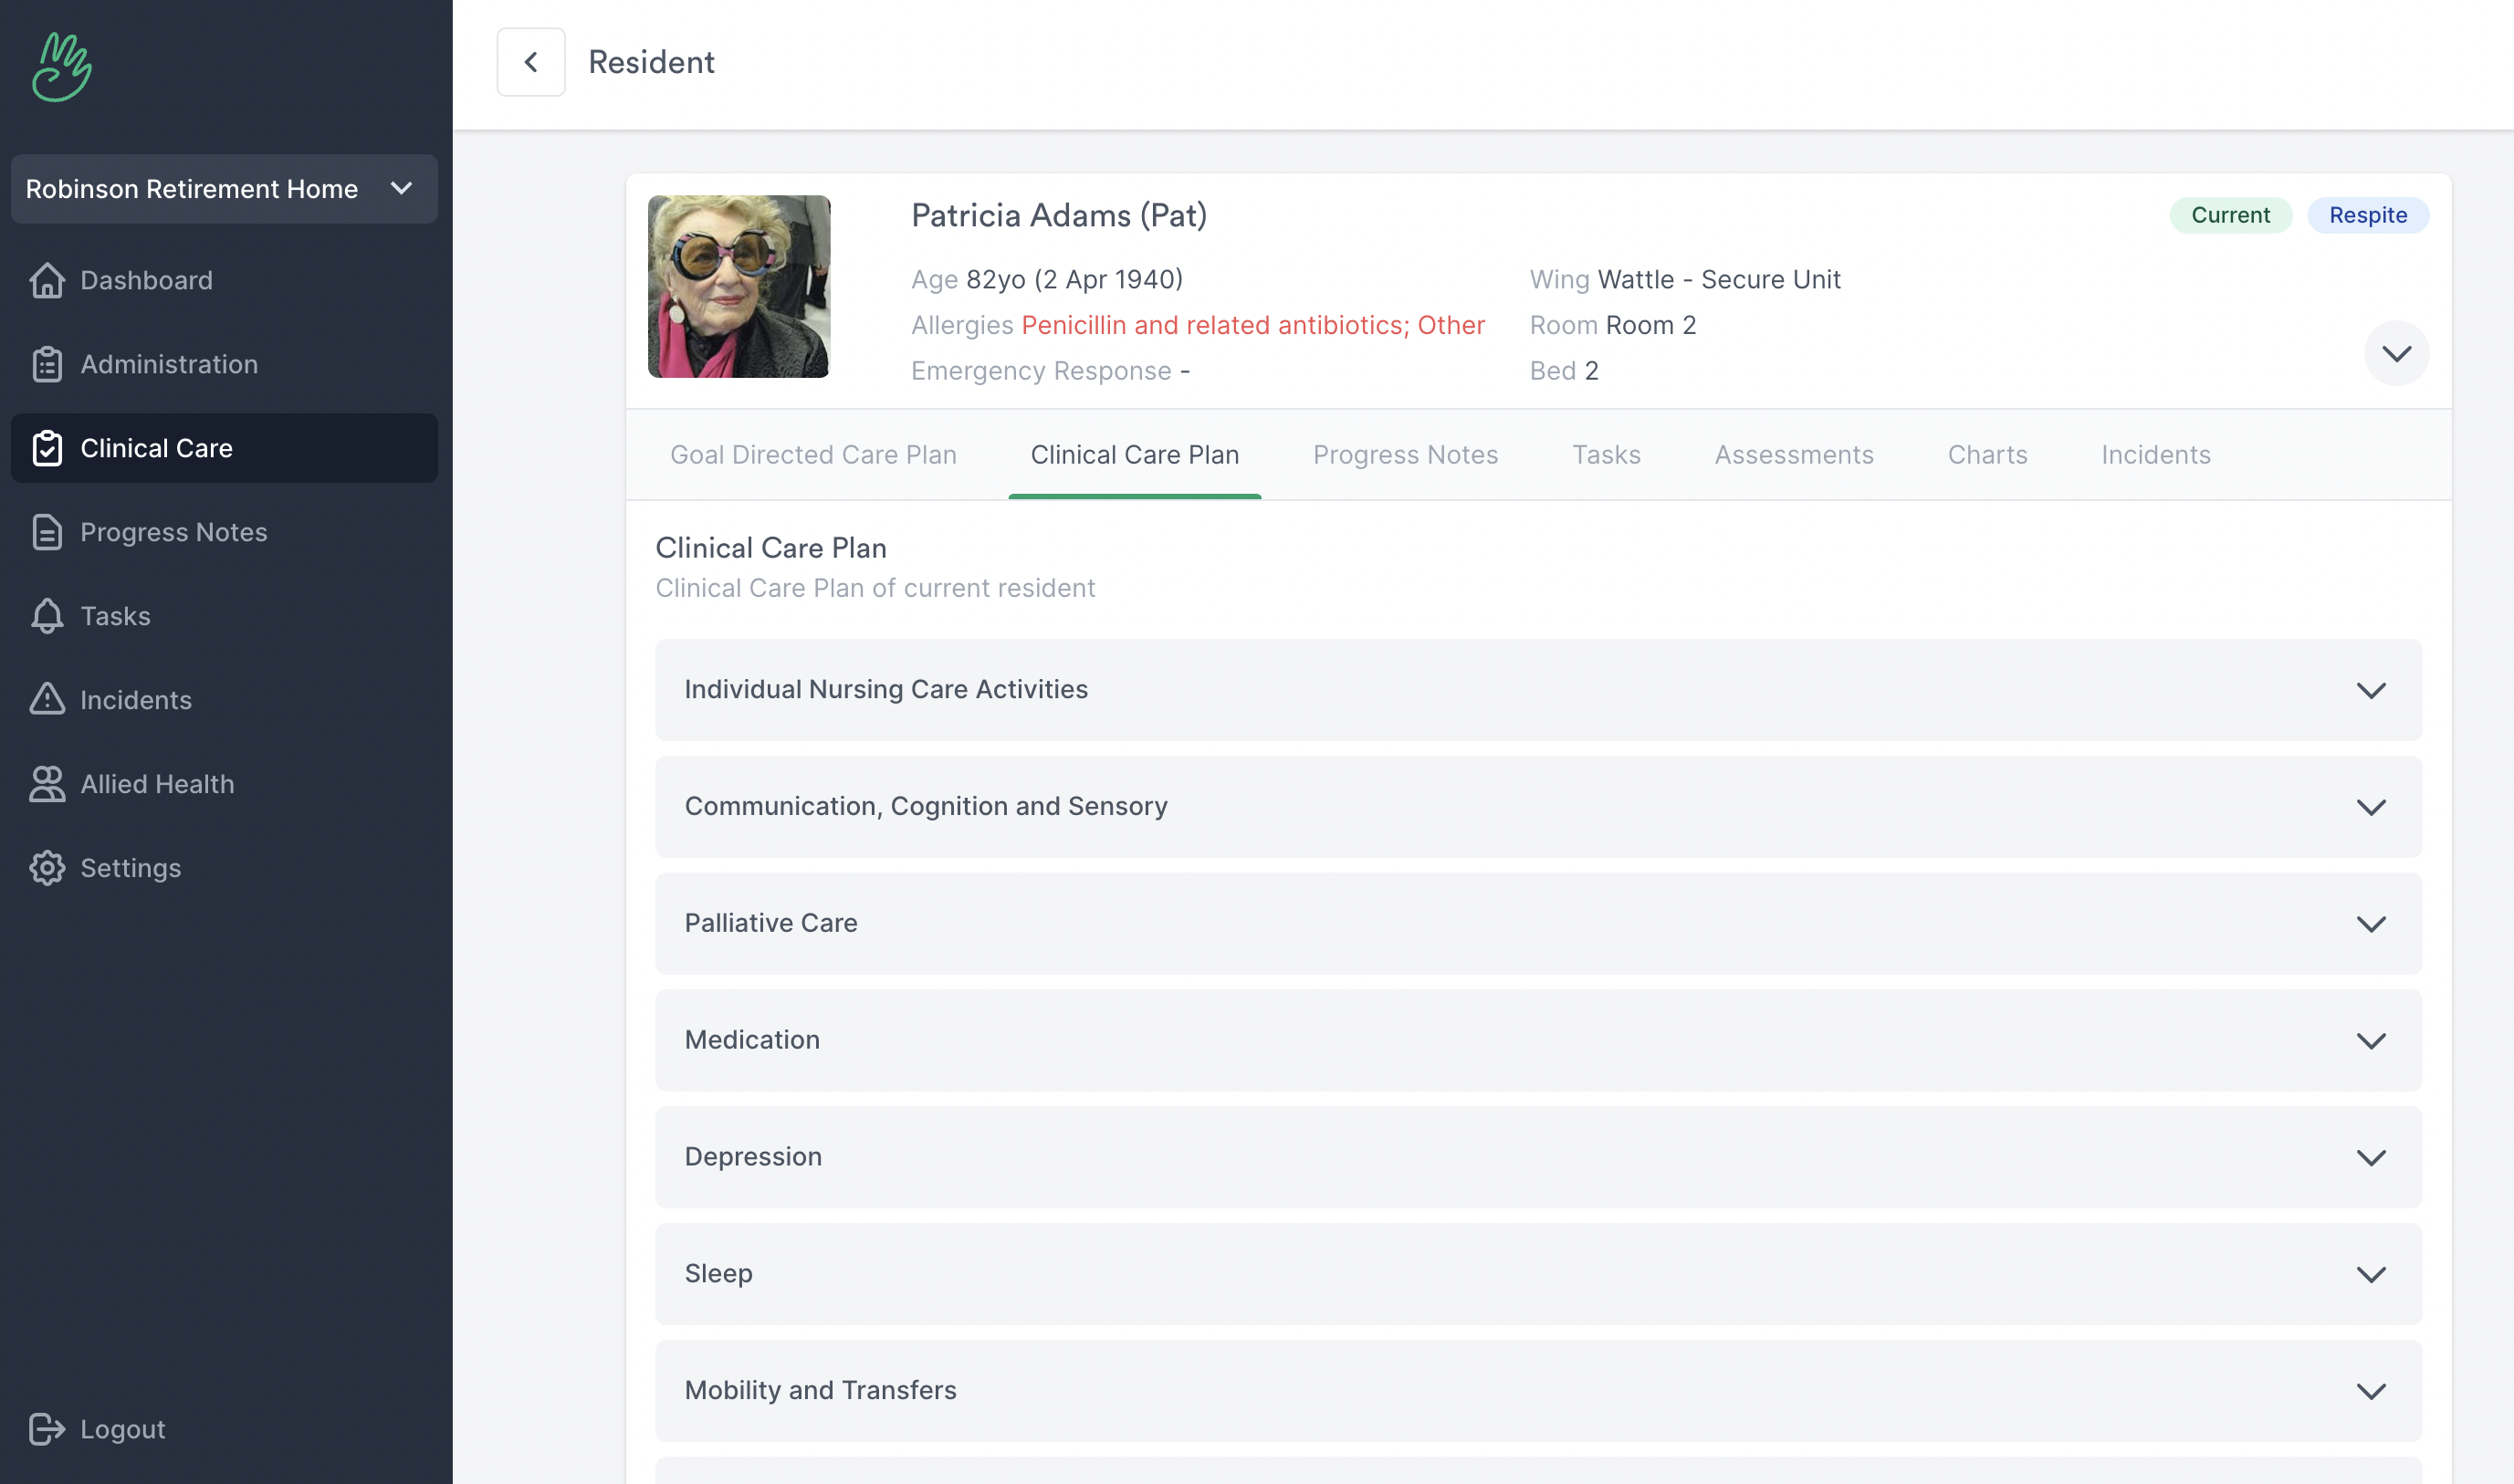The image size is (2514, 1484).
Task: Open Administration via its clipboard icon
Action: (47, 364)
